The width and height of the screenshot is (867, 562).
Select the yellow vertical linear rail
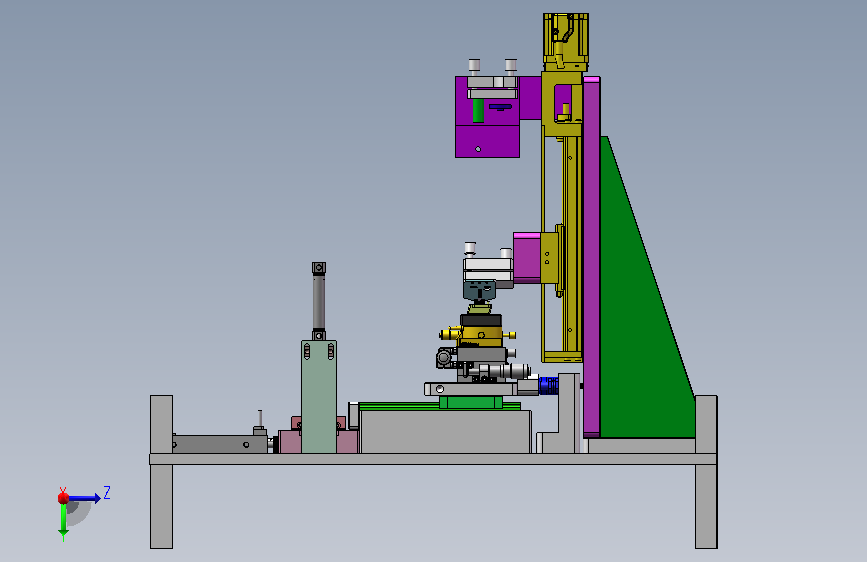(x=571, y=243)
